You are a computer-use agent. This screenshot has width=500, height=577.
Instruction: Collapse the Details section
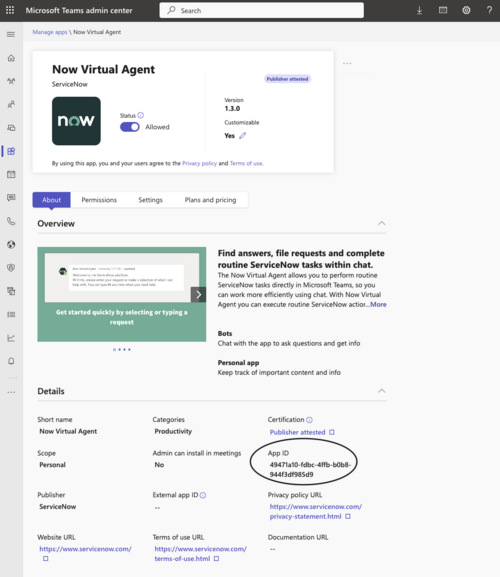point(382,391)
